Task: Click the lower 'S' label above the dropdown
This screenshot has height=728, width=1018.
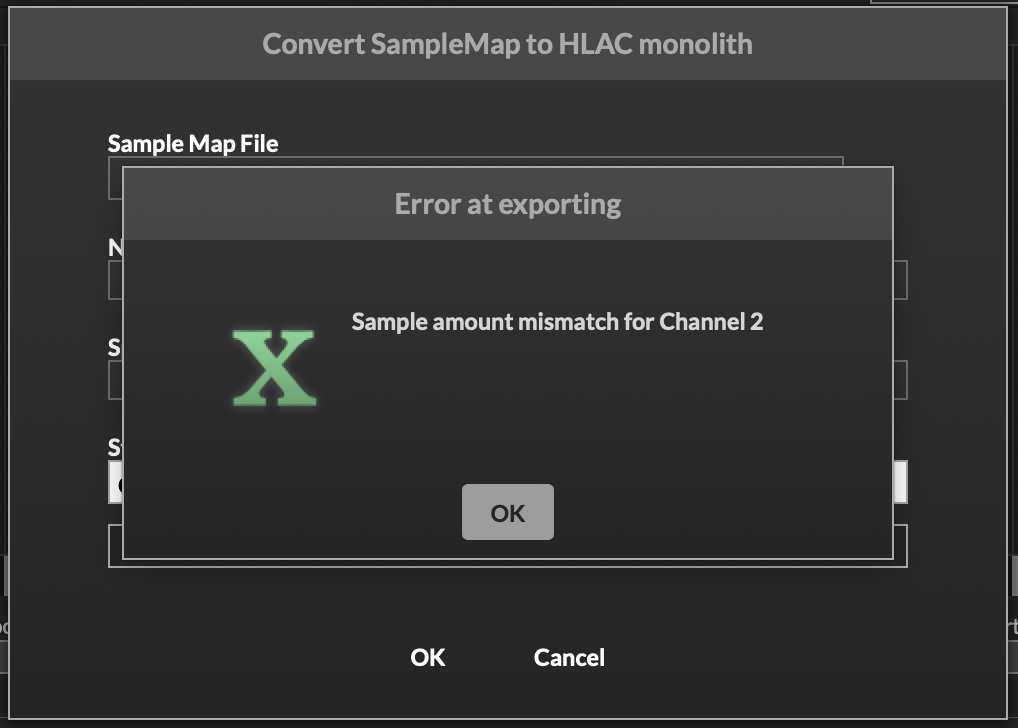Action: [x=114, y=447]
